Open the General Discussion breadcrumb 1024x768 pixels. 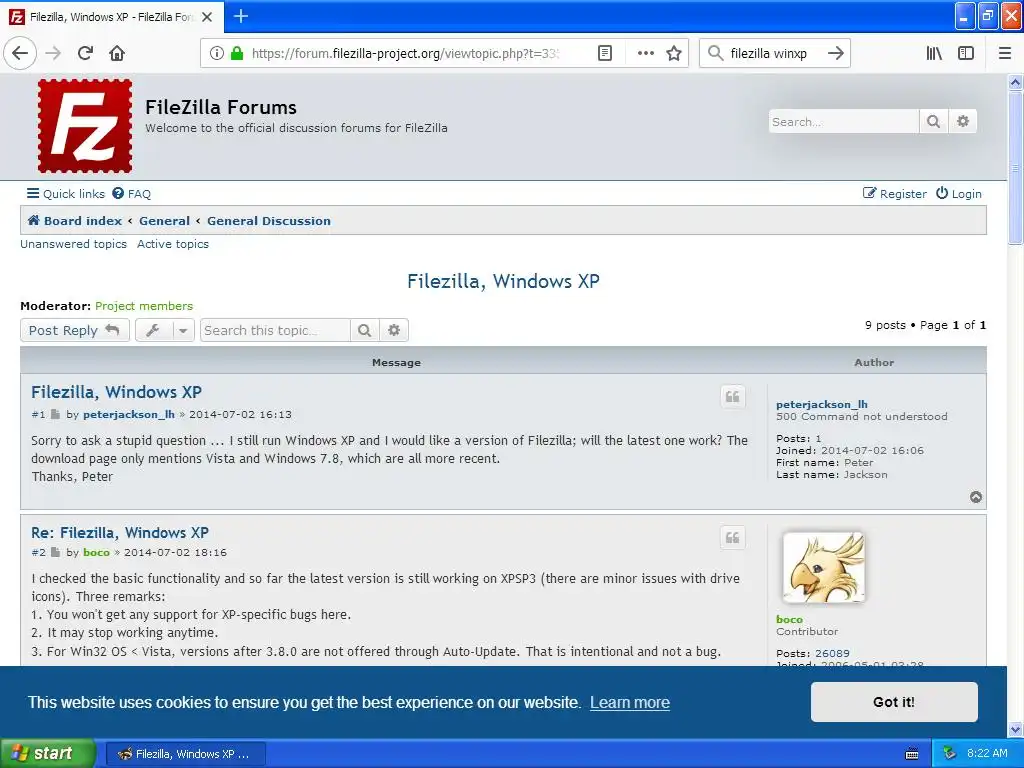click(268, 221)
